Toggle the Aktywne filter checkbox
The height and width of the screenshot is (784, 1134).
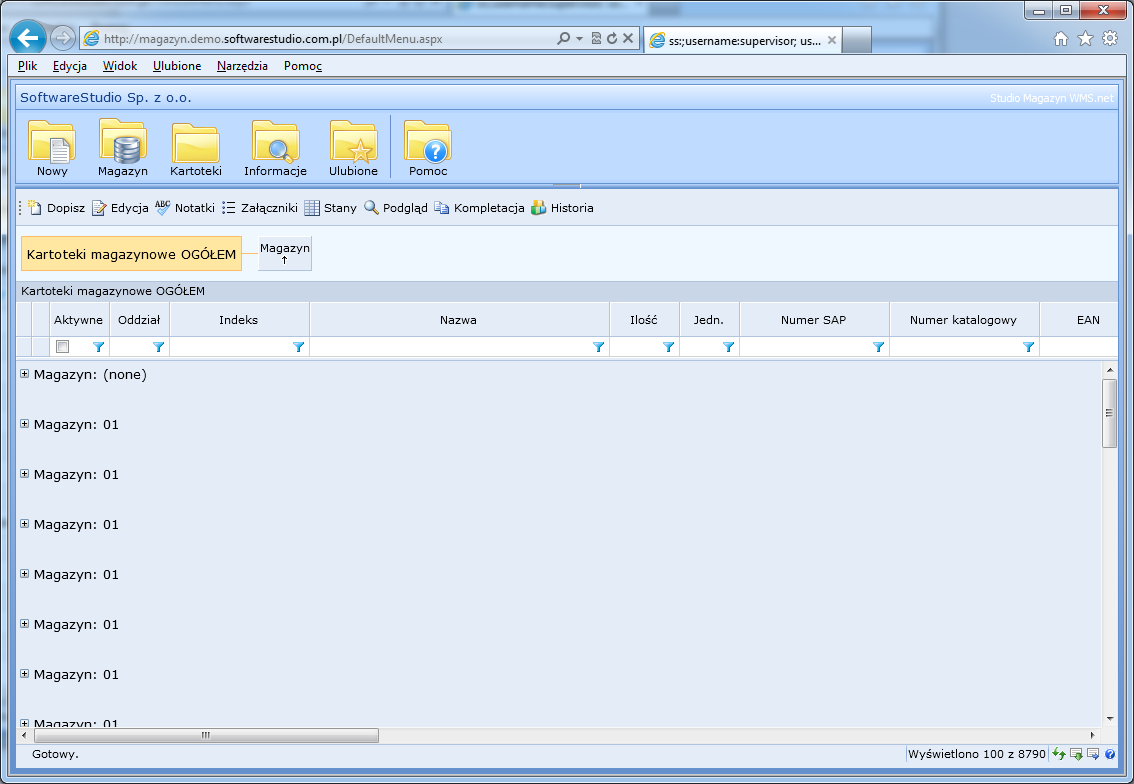[x=63, y=347]
